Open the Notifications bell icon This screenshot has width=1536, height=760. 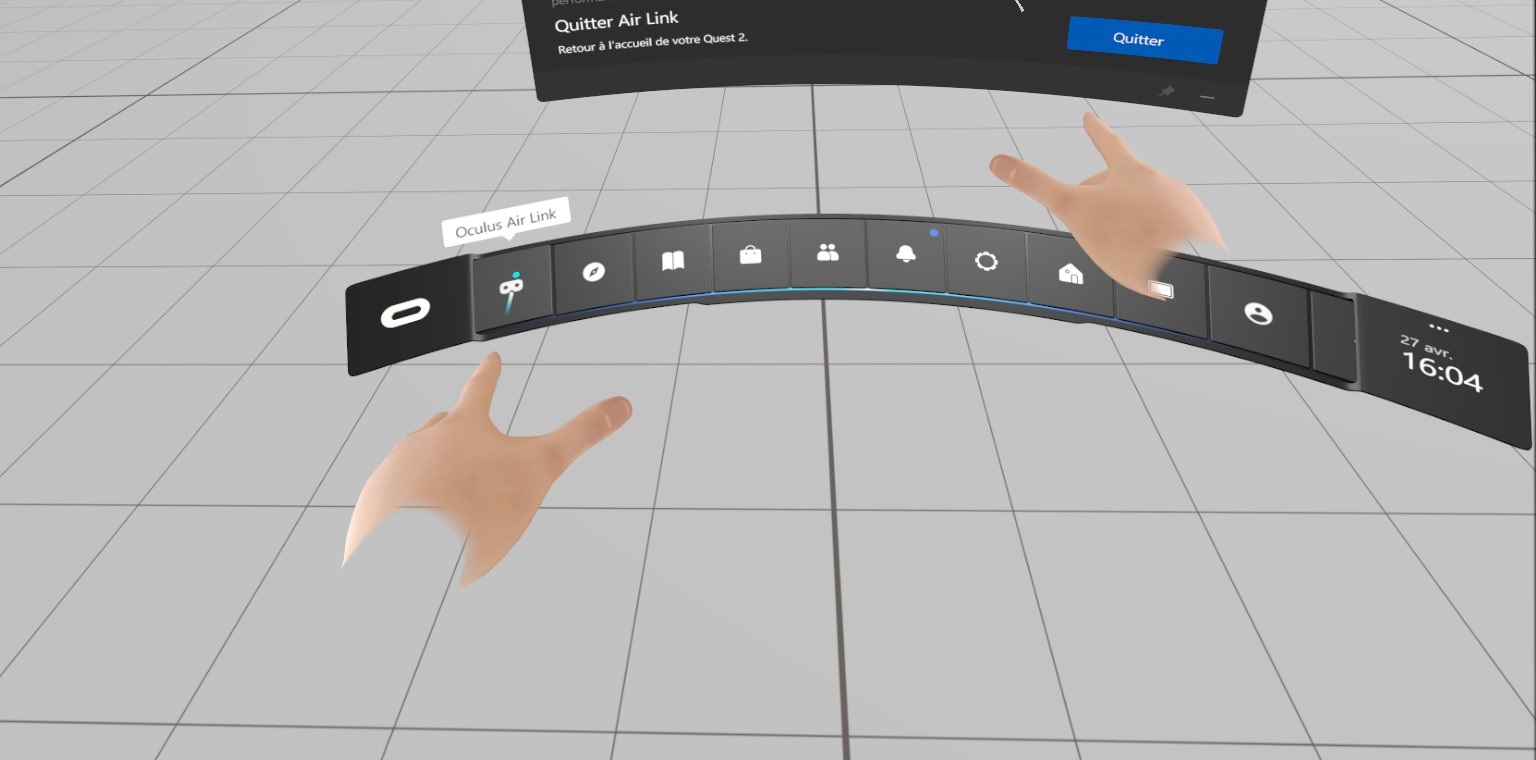906,256
